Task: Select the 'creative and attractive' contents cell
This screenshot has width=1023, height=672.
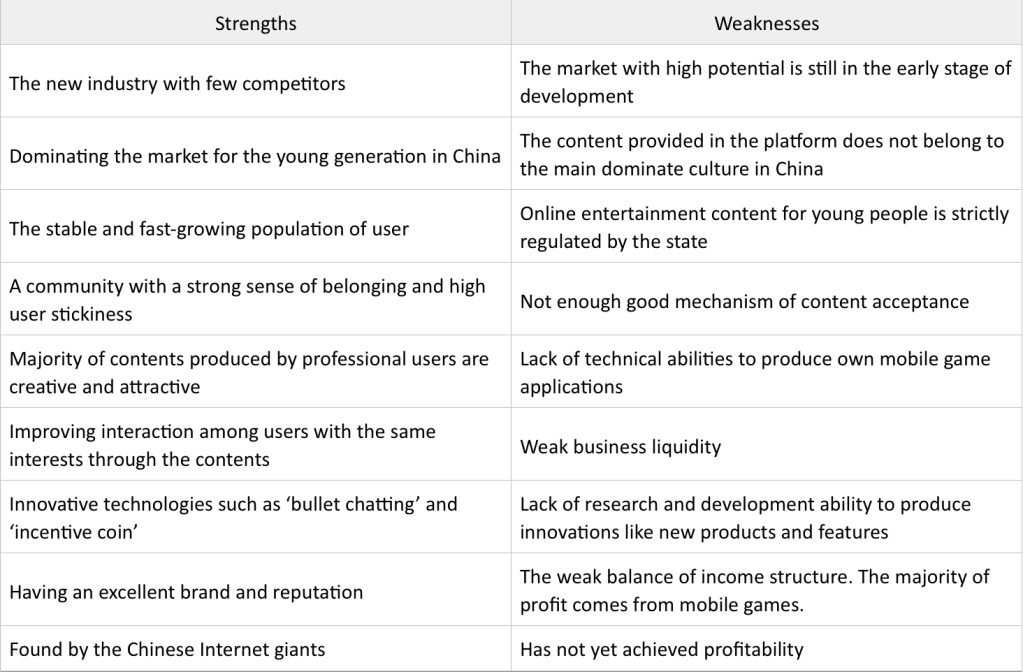Action: coord(249,372)
